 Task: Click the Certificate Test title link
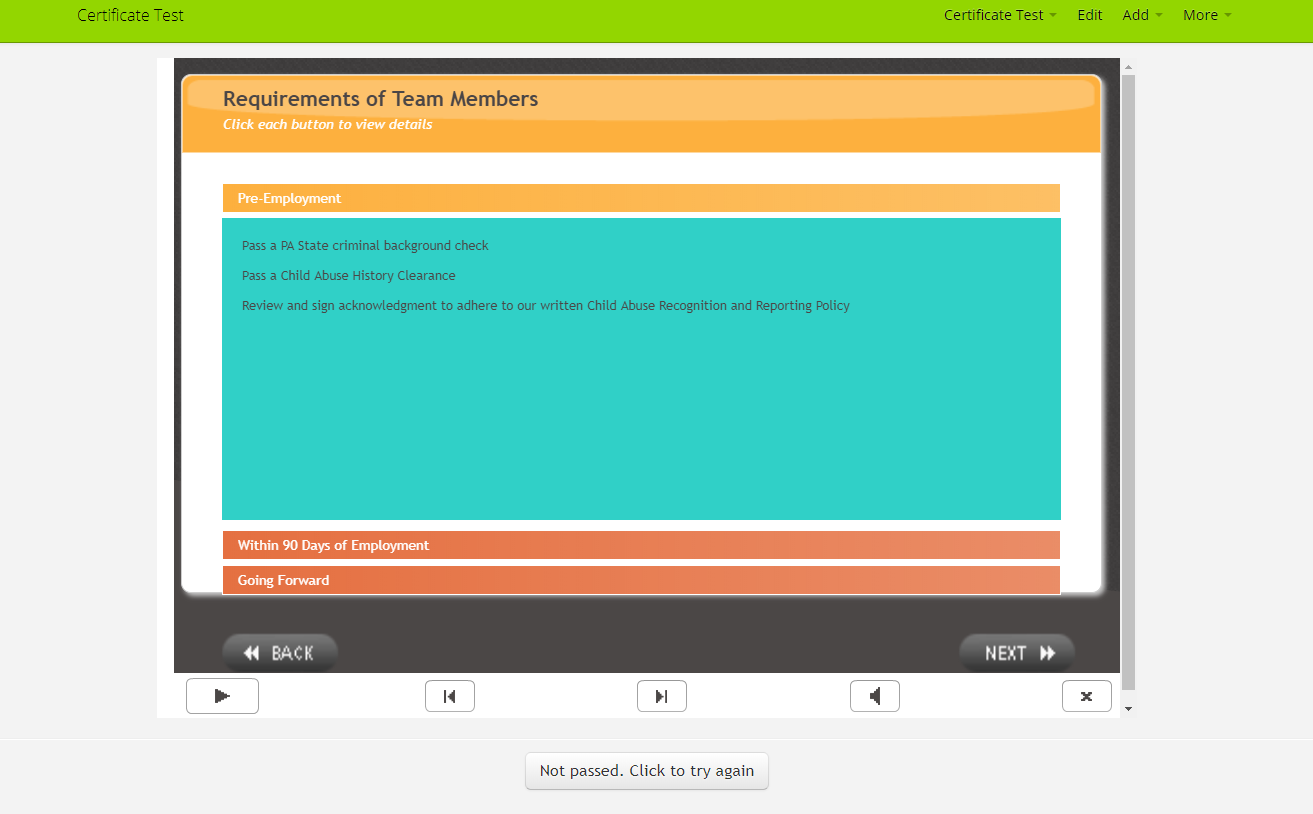[130, 15]
